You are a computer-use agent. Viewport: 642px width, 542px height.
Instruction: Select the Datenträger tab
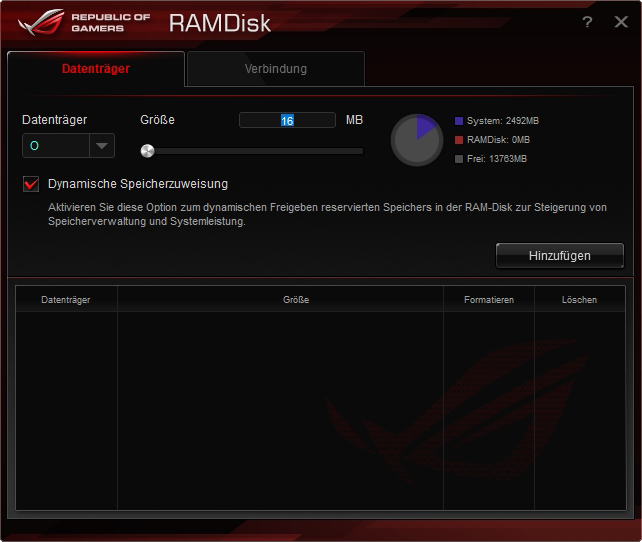(96, 69)
